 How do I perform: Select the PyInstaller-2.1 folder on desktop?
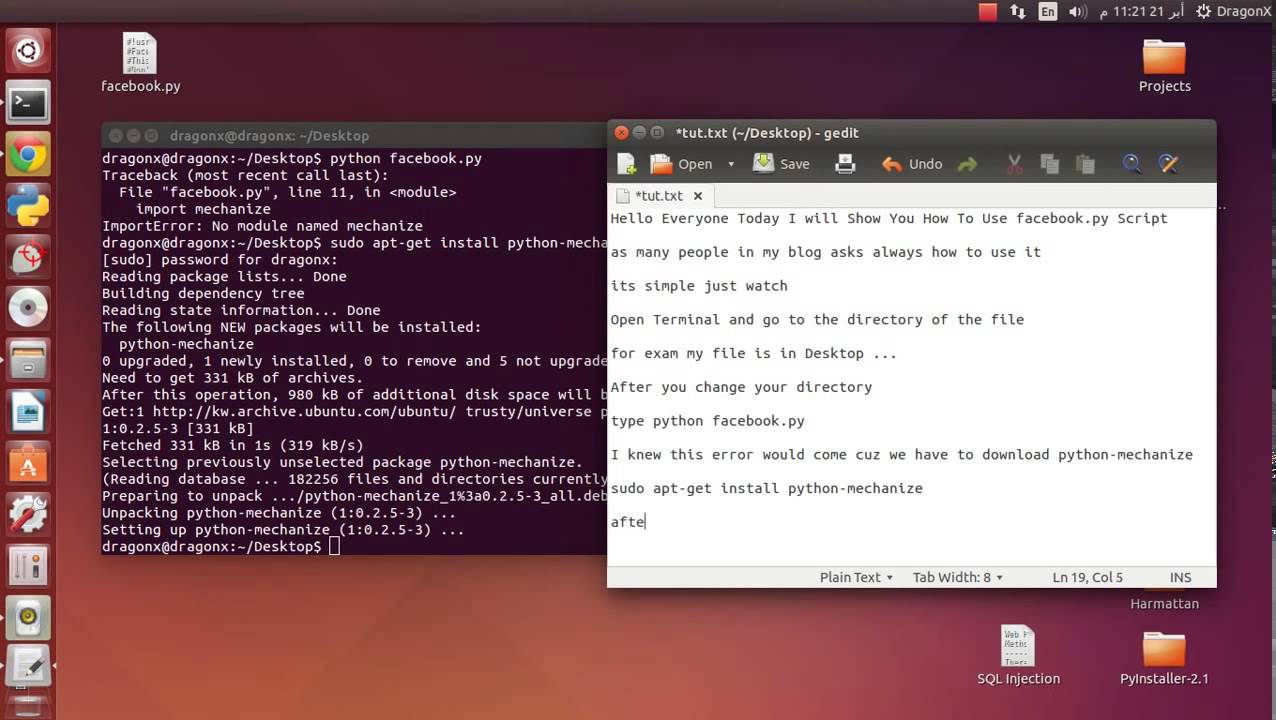(x=1164, y=658)
